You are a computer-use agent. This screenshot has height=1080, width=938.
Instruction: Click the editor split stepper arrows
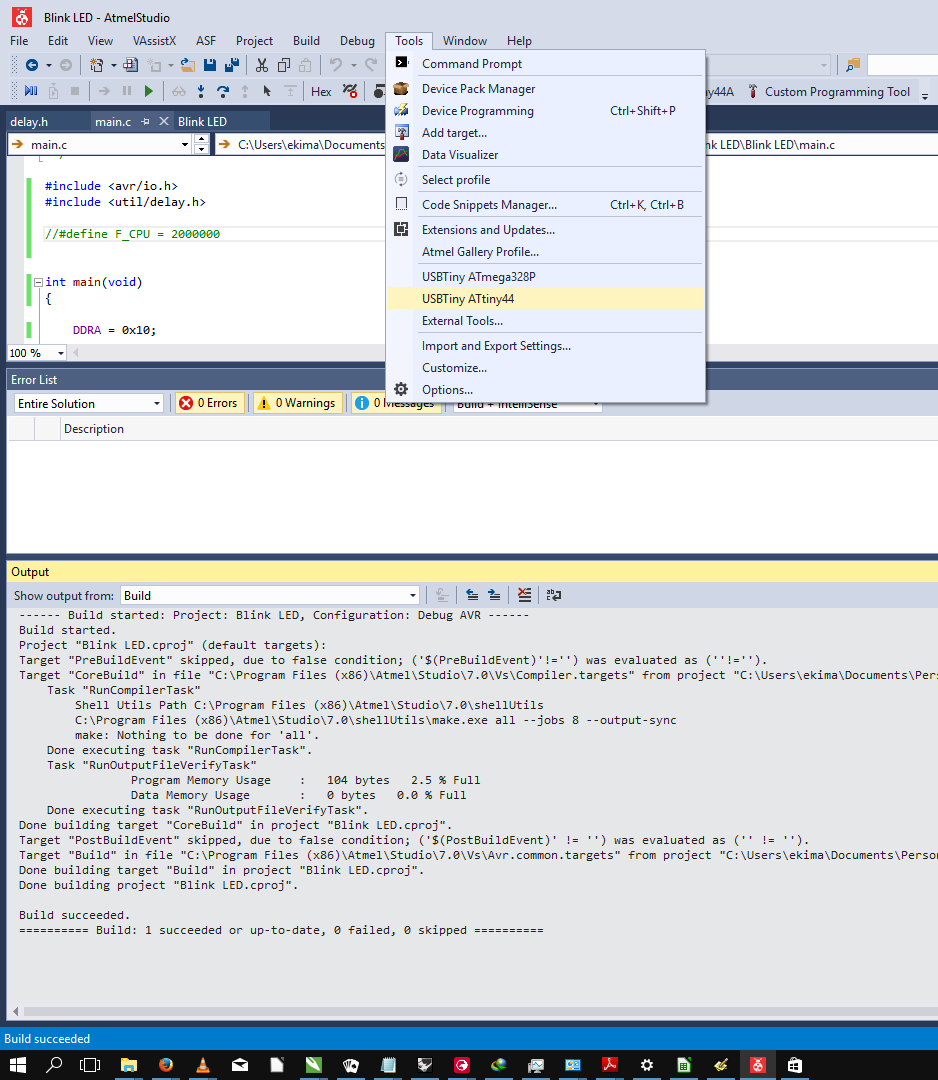201,144
